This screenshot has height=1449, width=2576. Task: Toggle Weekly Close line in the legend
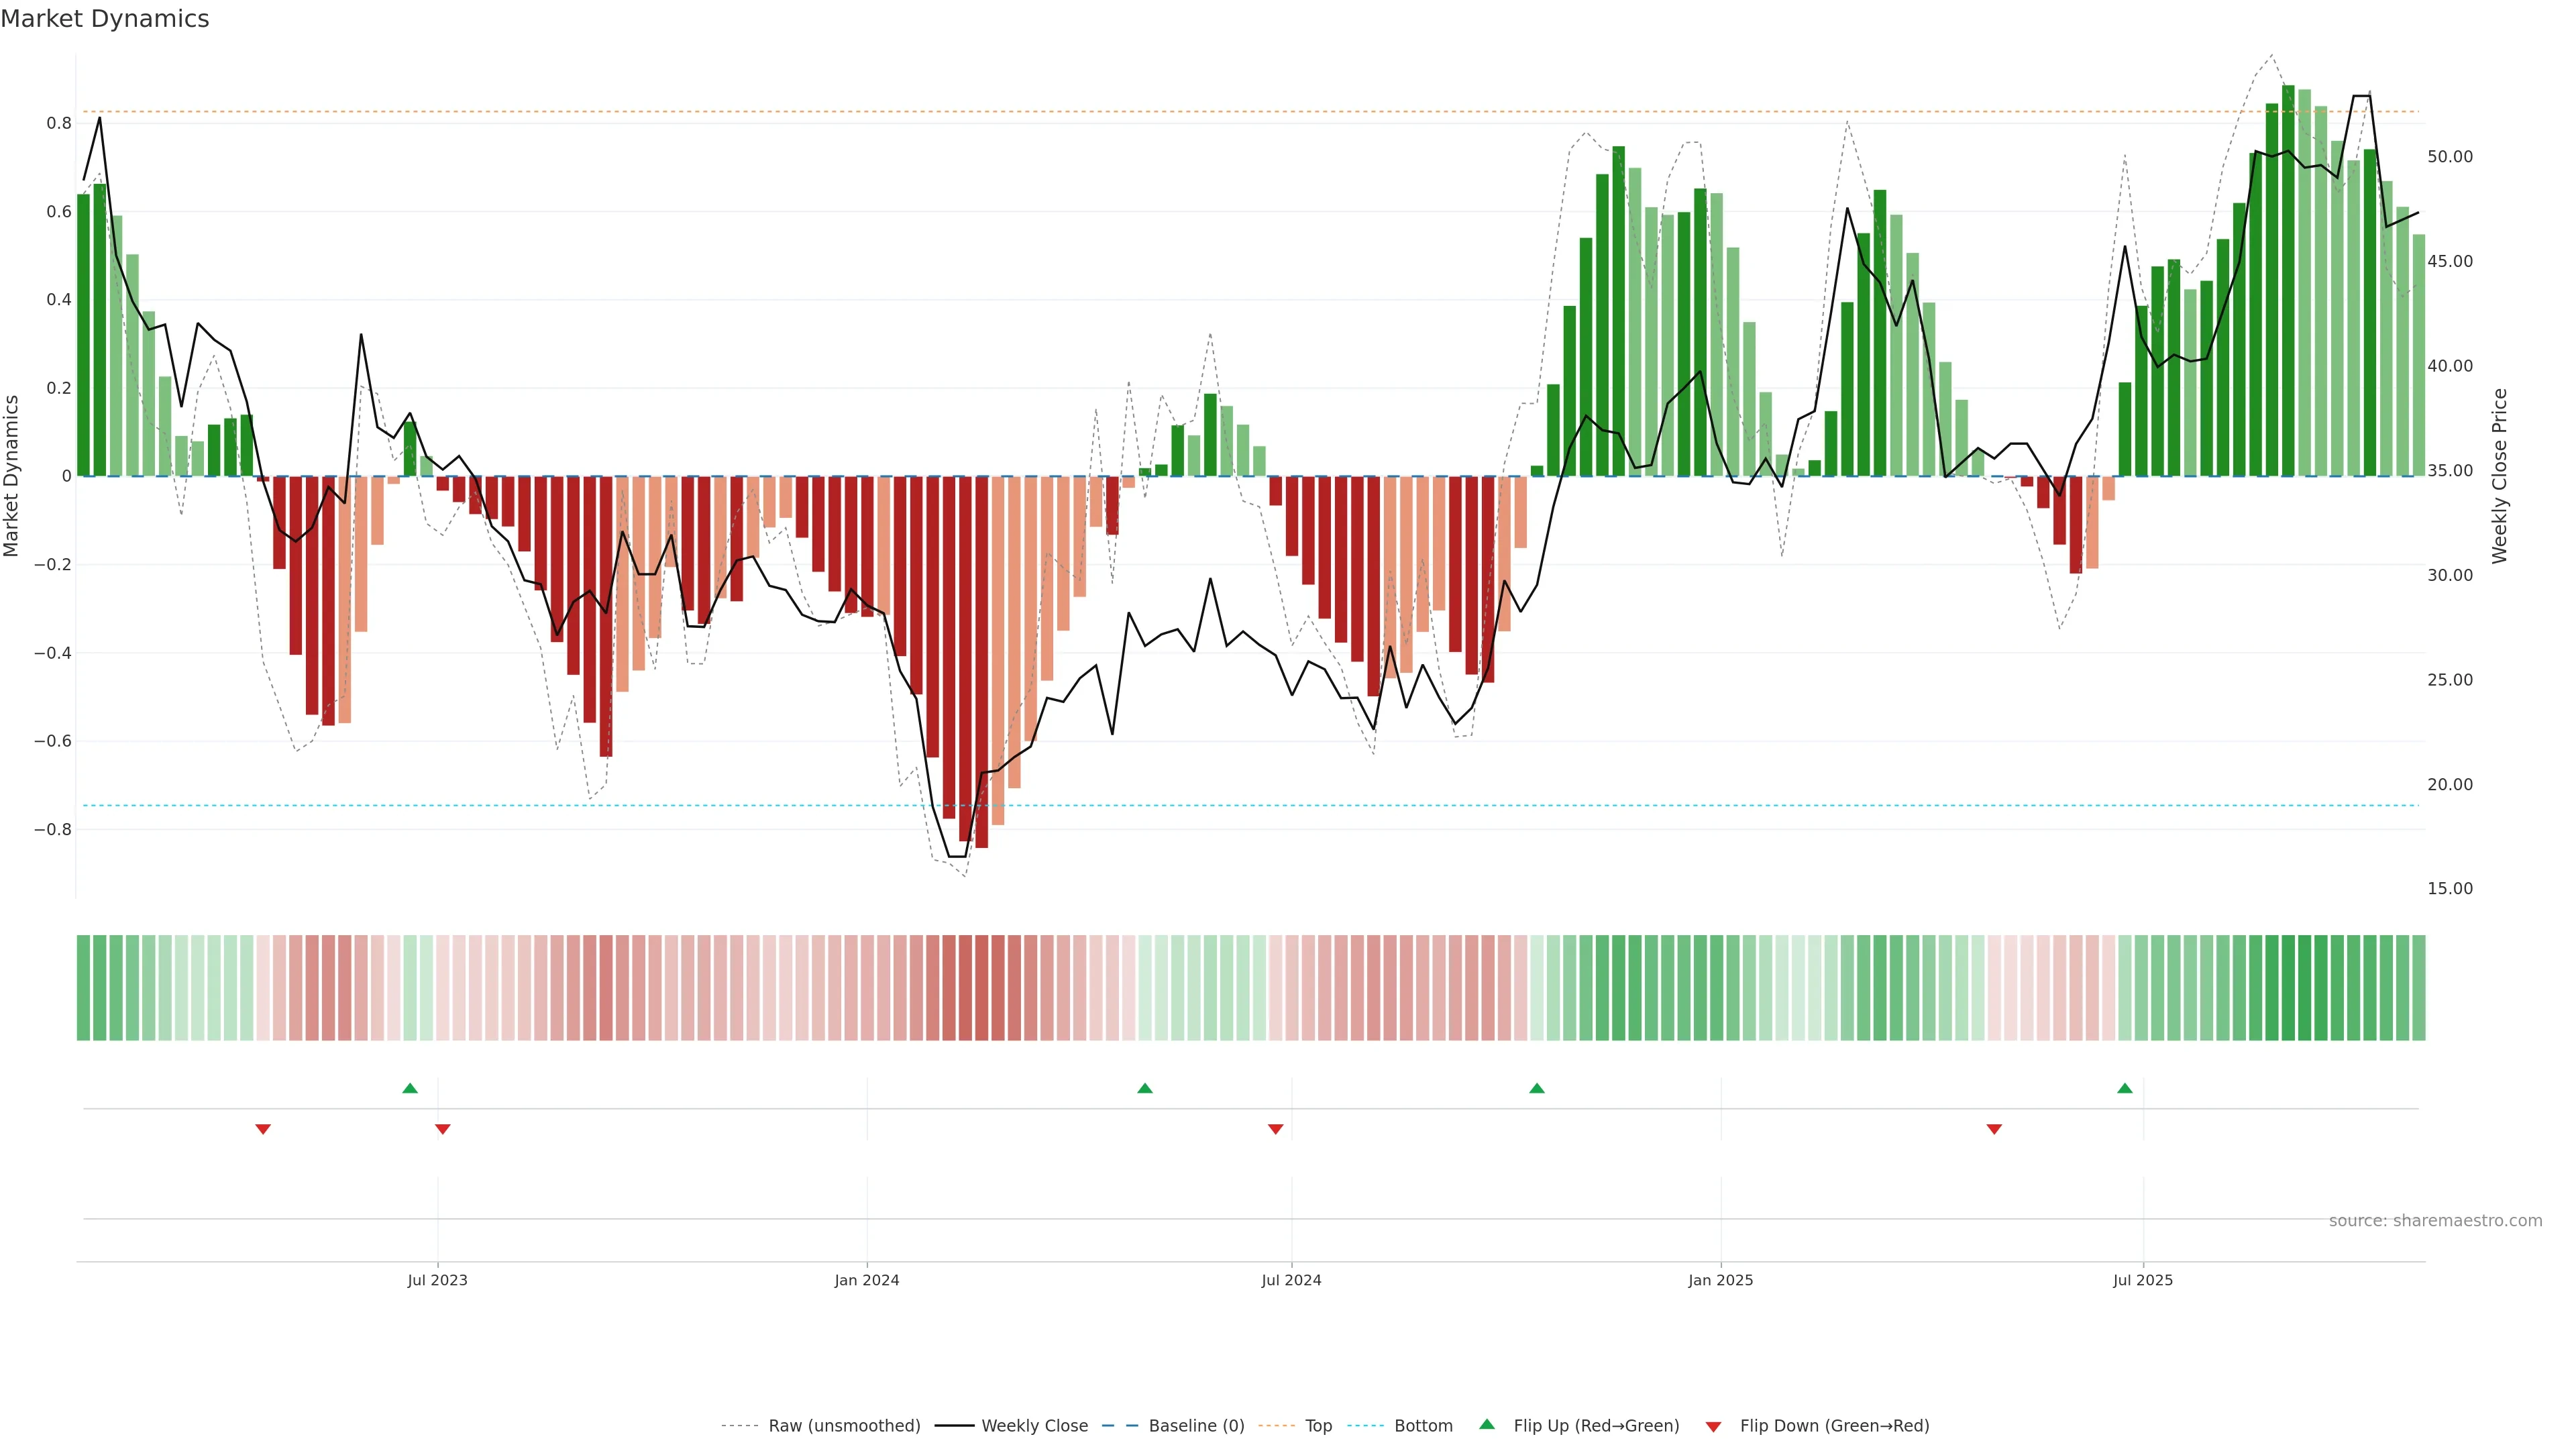tap(1034, 1426)
